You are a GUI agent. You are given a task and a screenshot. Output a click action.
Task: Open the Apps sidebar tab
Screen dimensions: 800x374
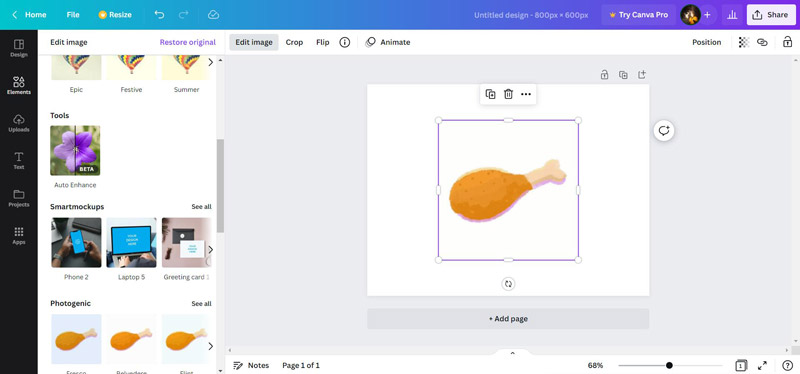[x=18, y=235]
